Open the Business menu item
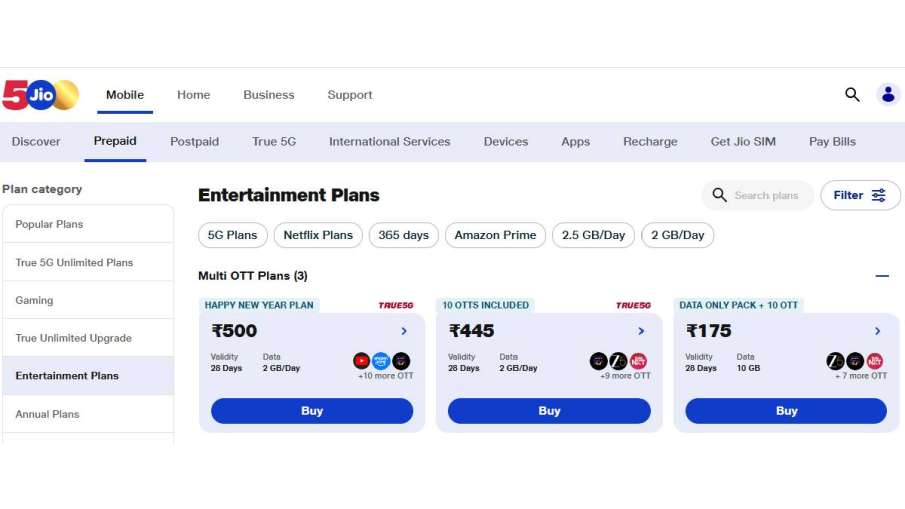This screenshot has height=509, width=905. click(269, 95)
